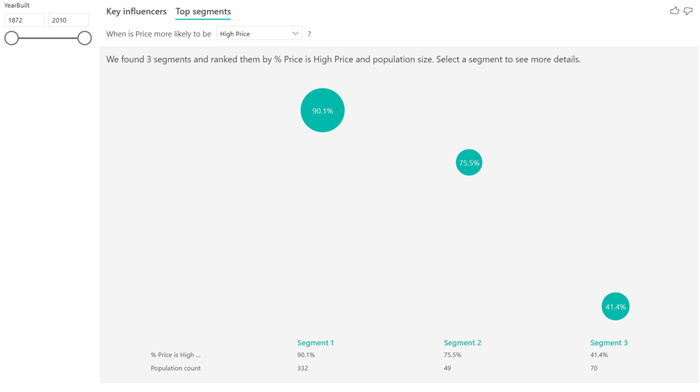
Task: Click the thumbs up feedback icon
Action: (674, 10)
